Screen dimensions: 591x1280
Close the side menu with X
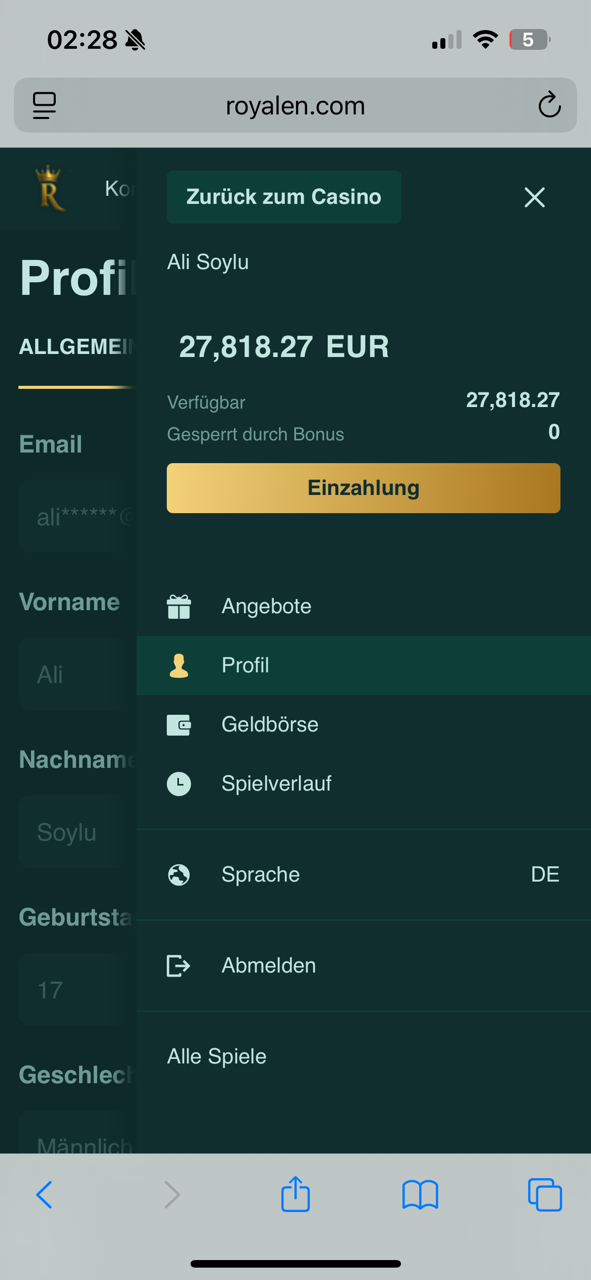coord(535,197)
